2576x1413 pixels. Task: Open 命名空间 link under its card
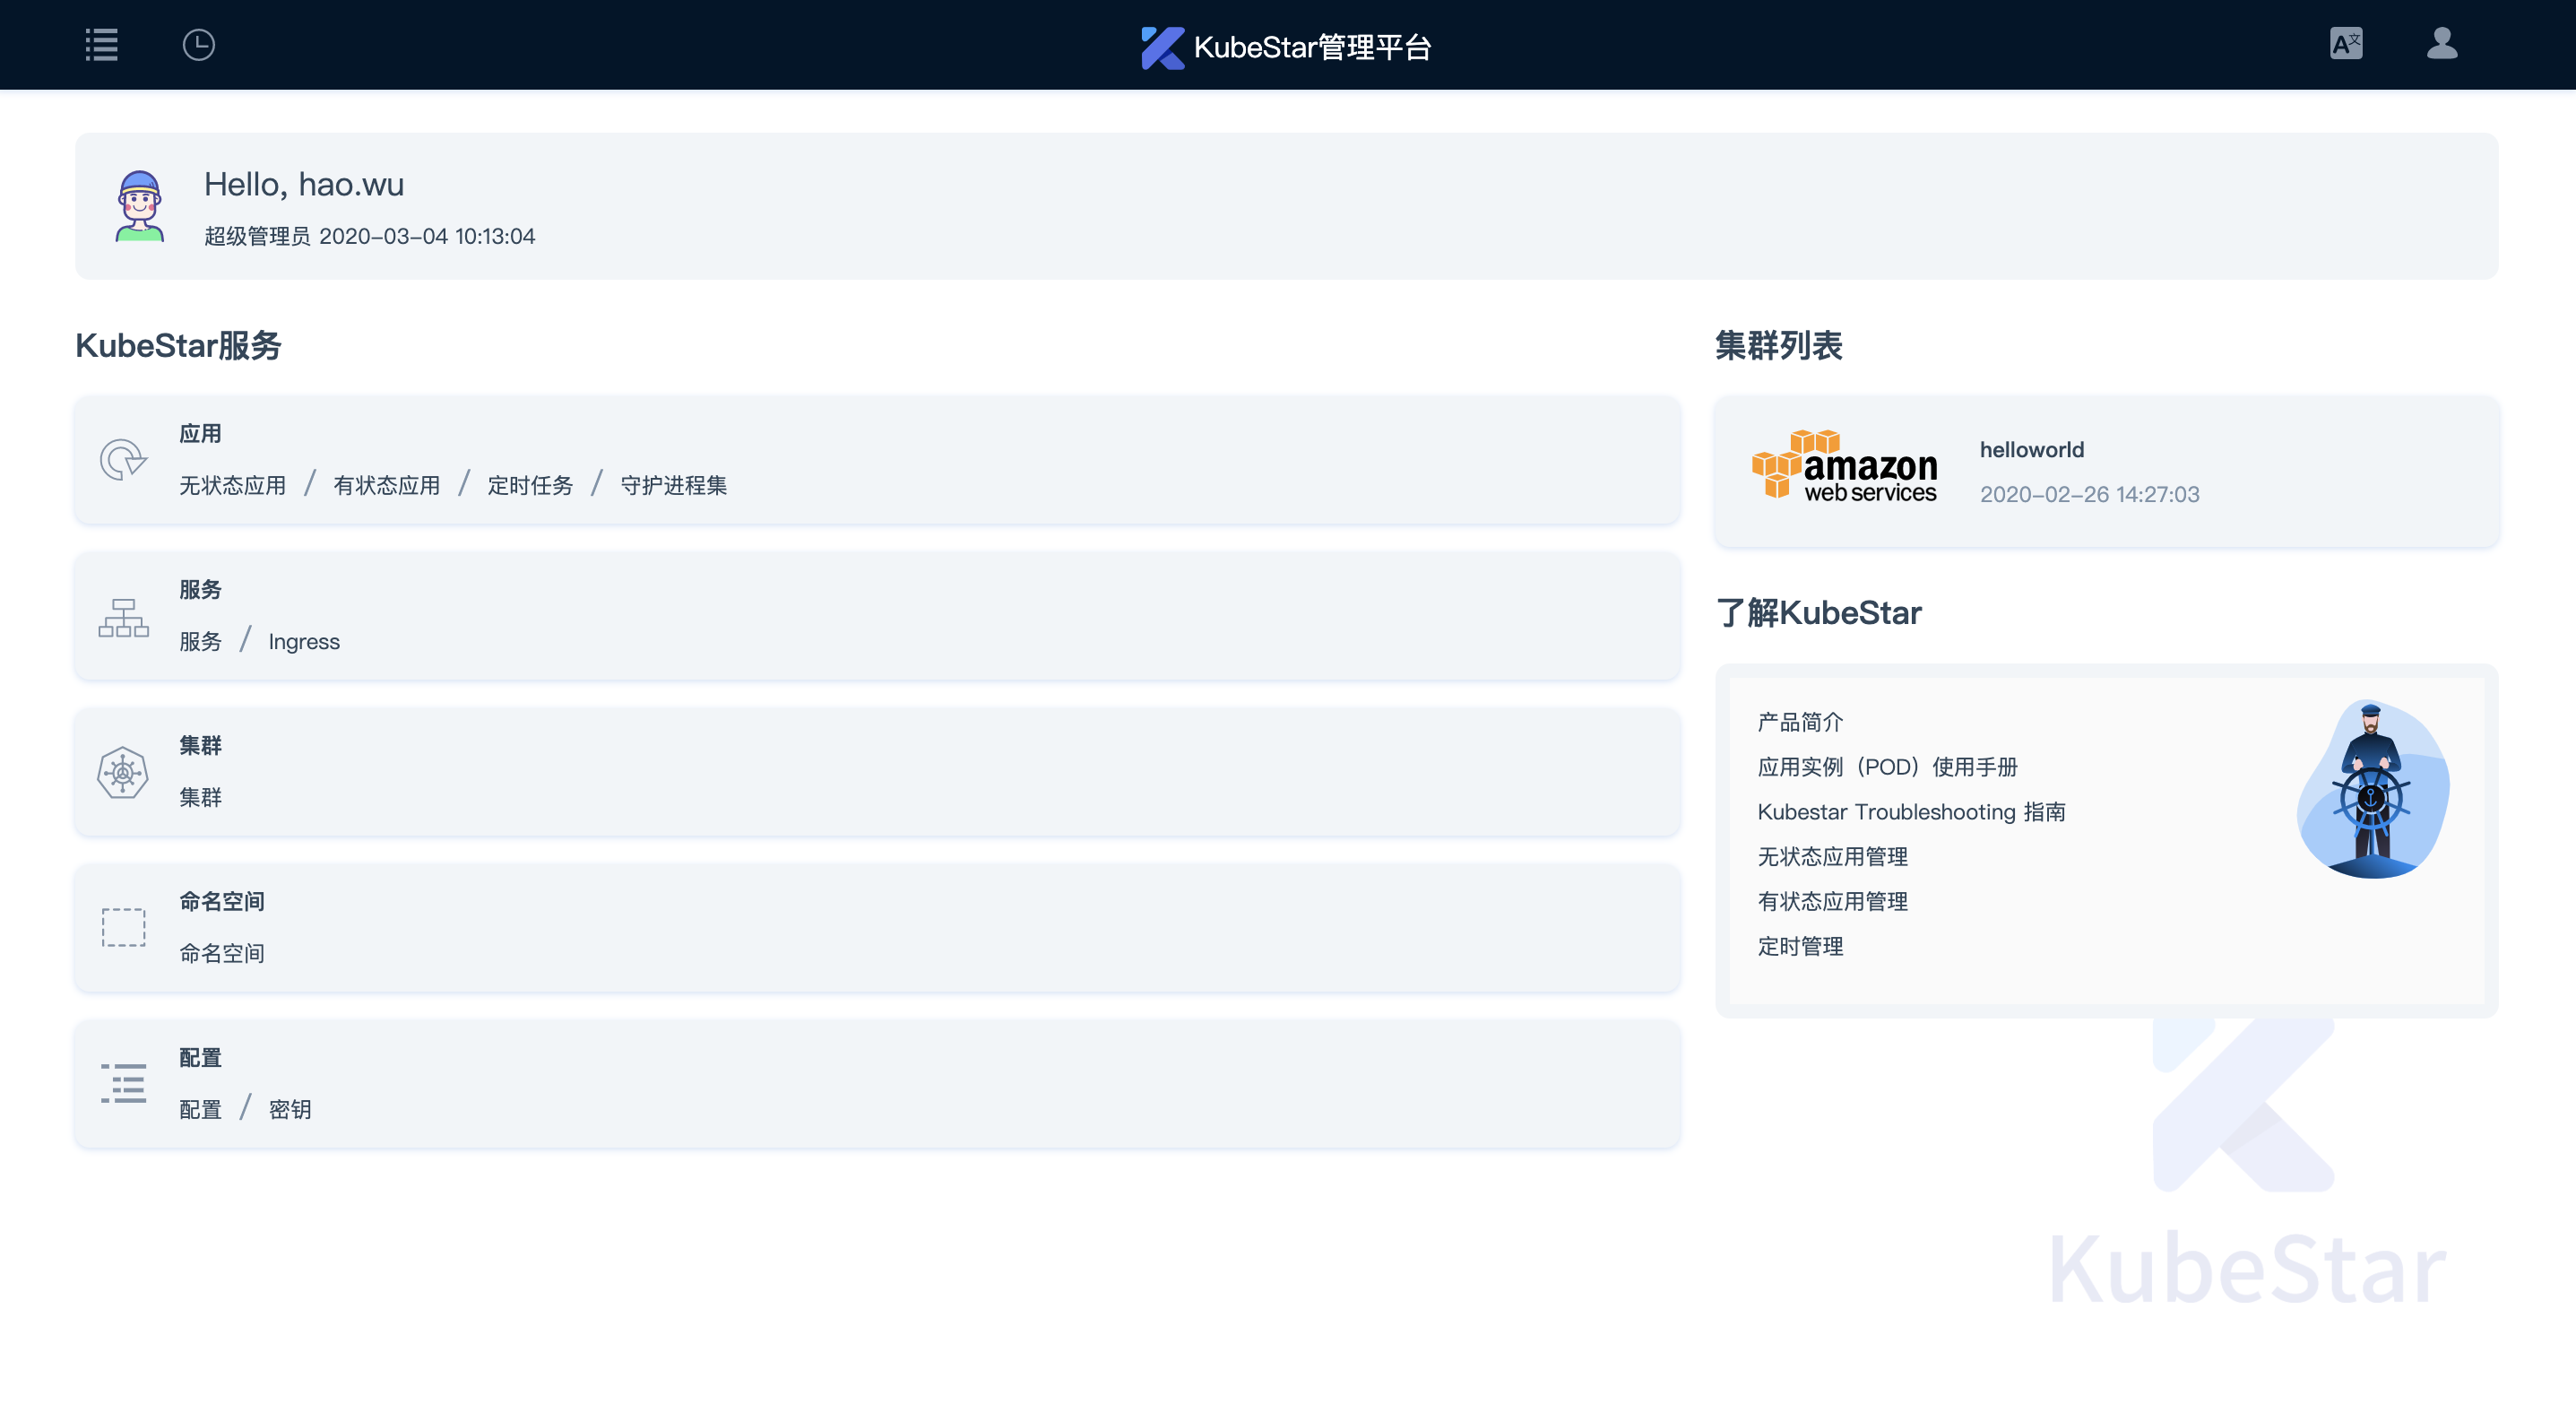[222, 954]
